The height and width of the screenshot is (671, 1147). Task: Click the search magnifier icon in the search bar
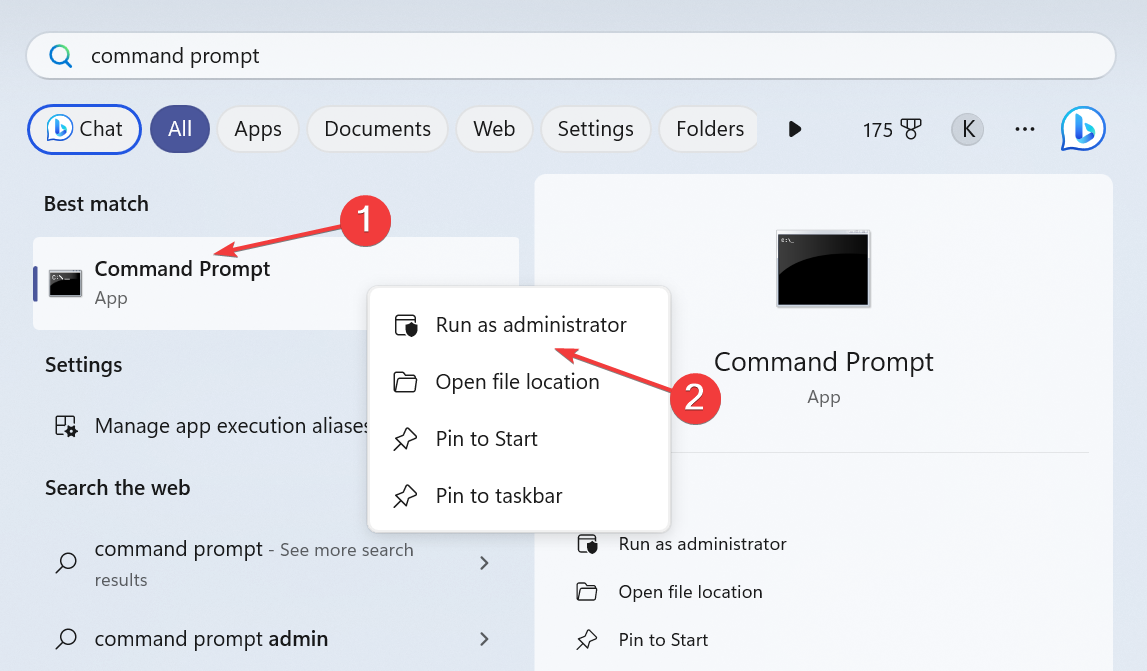[60, 55]
